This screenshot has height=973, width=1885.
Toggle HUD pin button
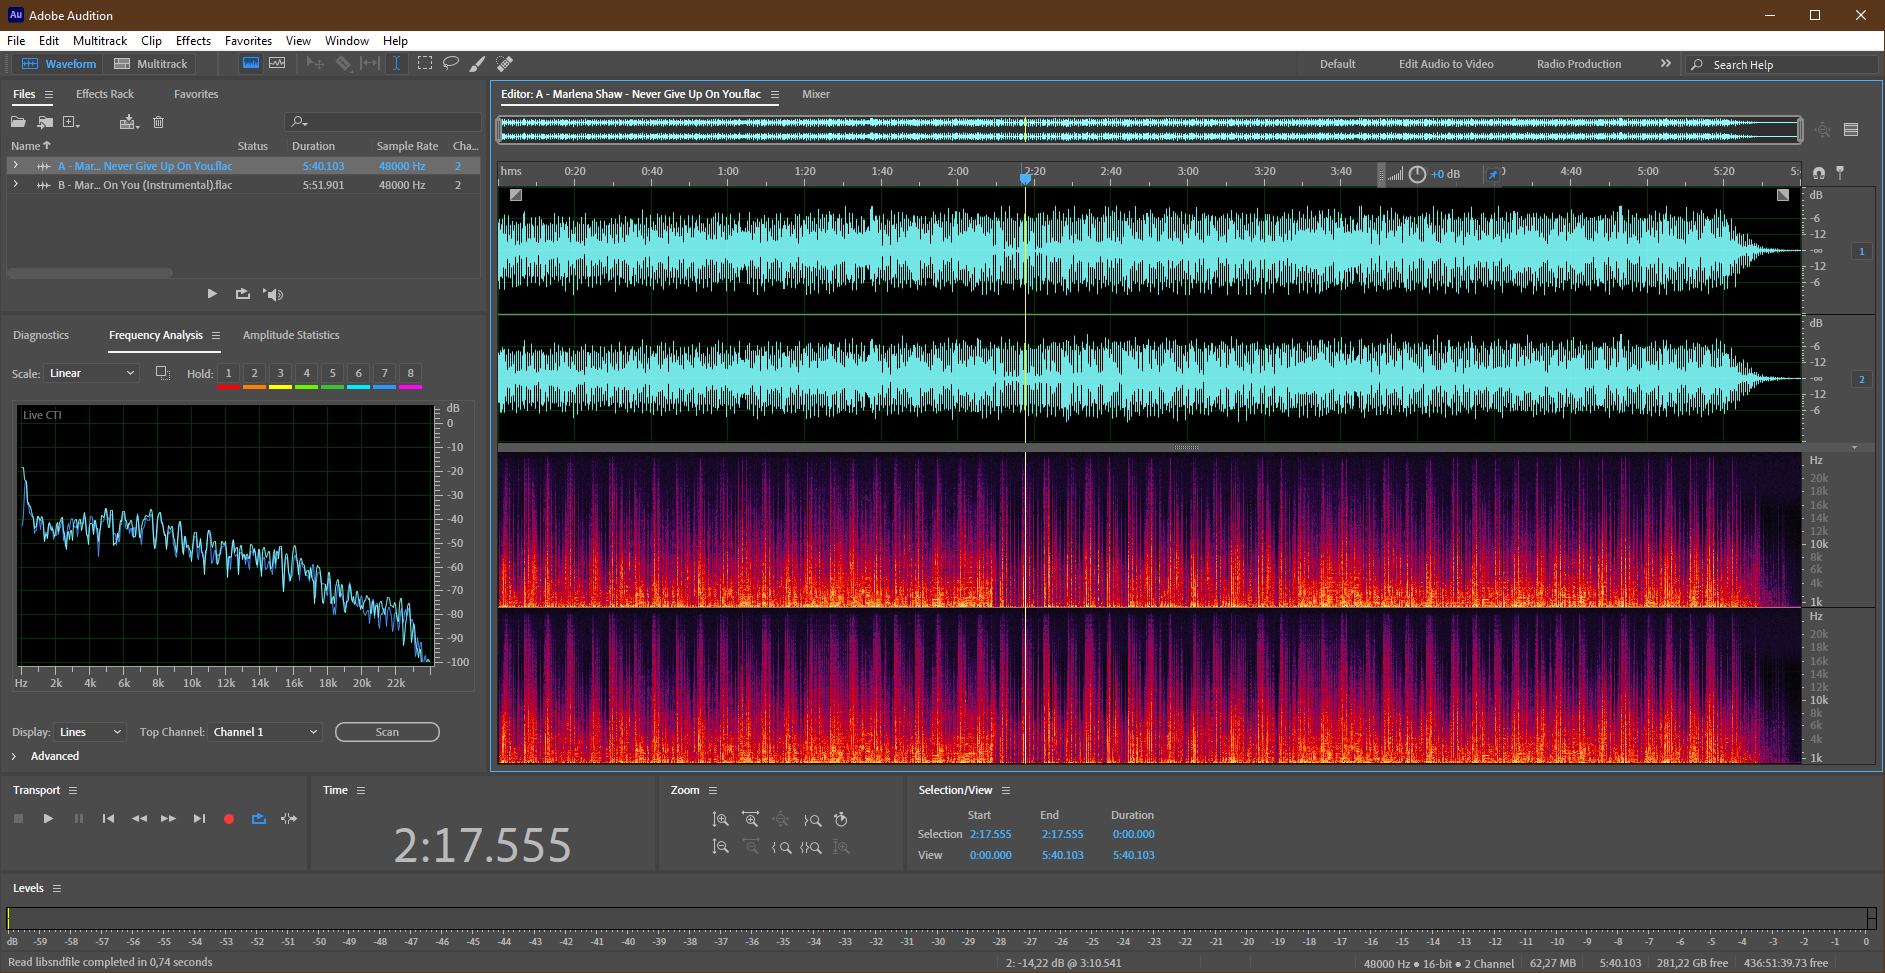point(1493,174)
